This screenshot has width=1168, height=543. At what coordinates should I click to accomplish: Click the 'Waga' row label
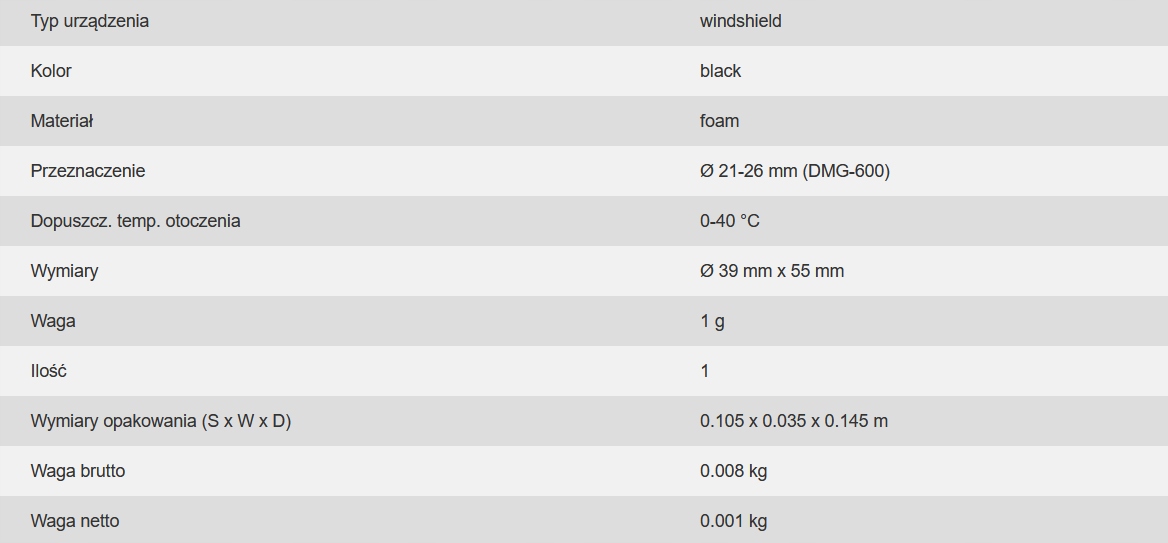tap(53, 321)
